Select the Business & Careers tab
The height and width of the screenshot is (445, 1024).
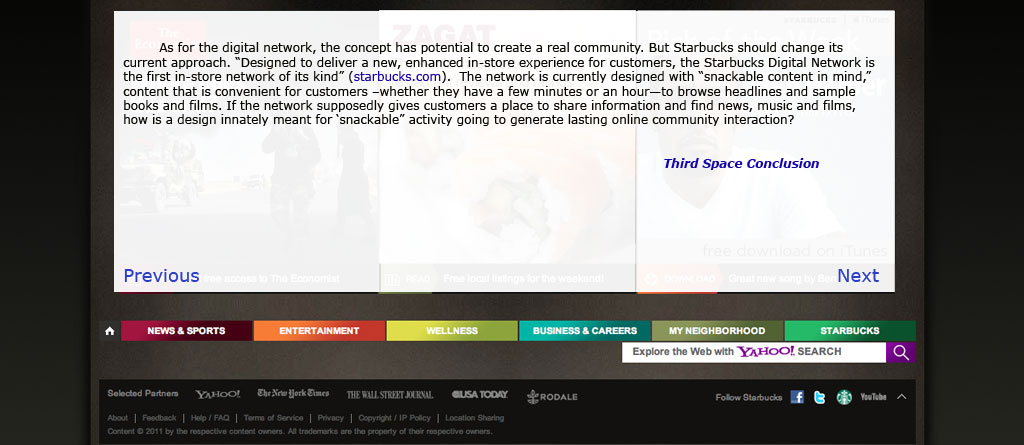pyautogui.click(x=584, y=331)
